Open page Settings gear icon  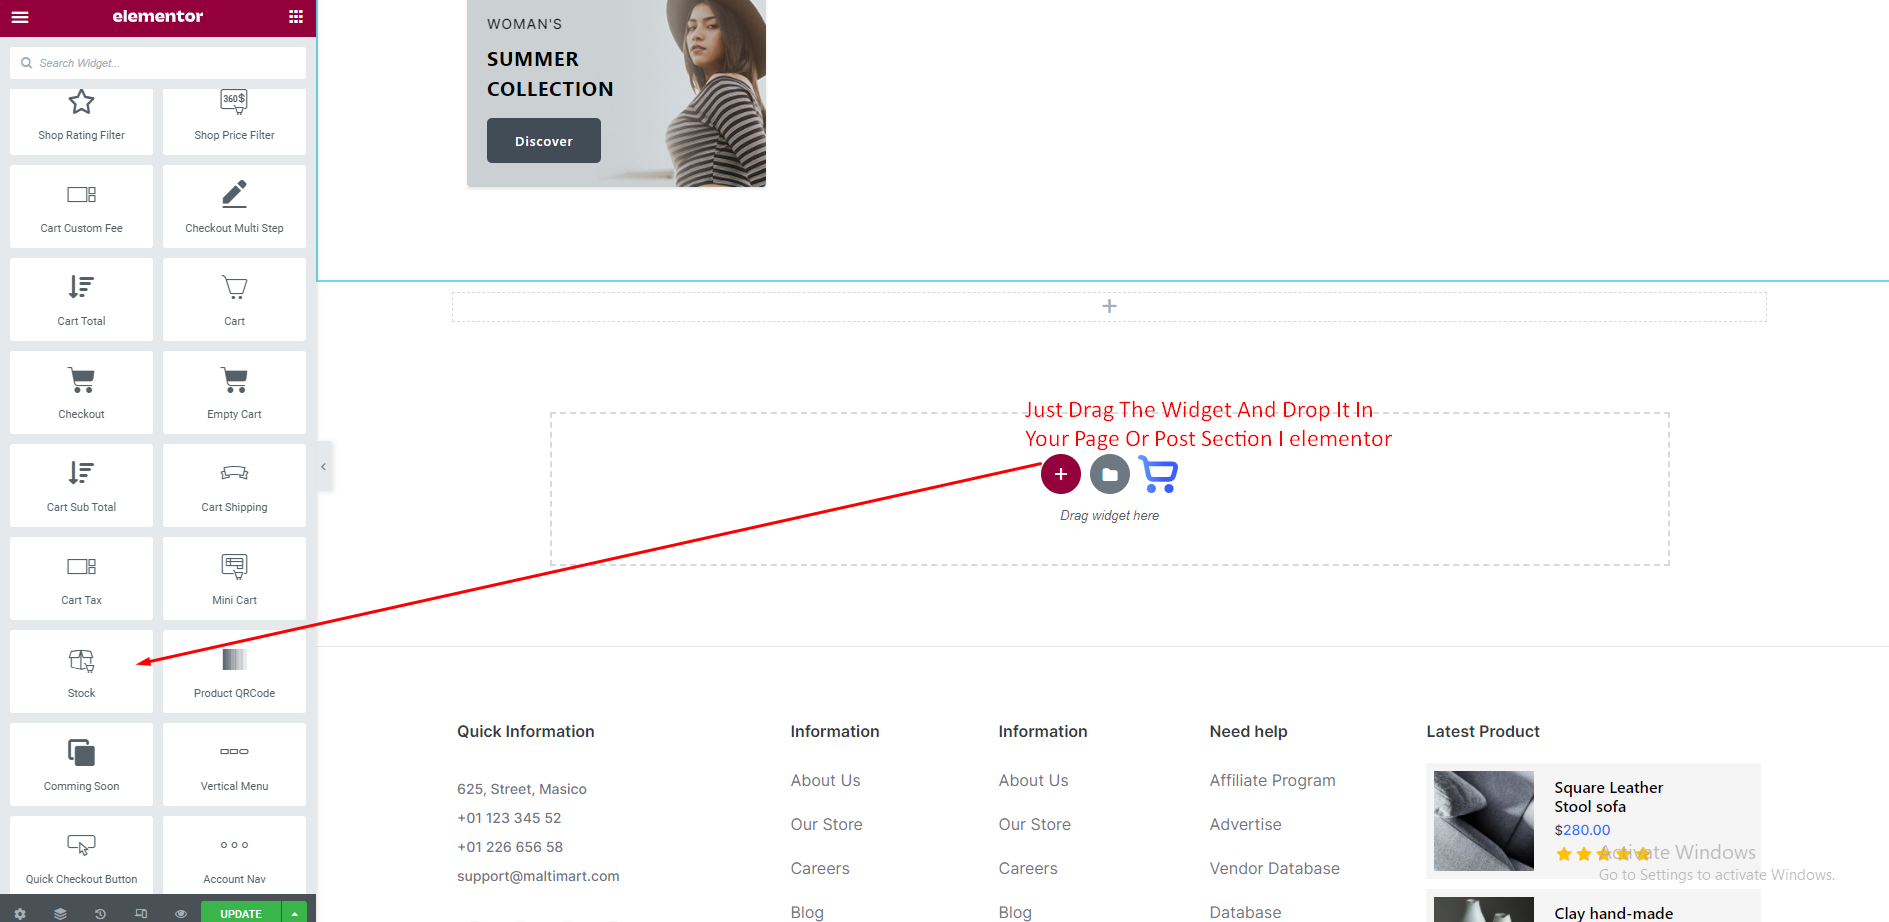(20, 913)
